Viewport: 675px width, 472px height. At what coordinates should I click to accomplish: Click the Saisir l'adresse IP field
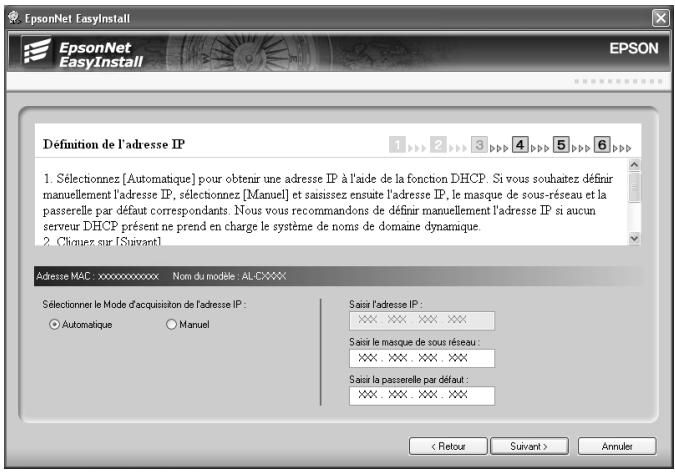pos(422,320)
